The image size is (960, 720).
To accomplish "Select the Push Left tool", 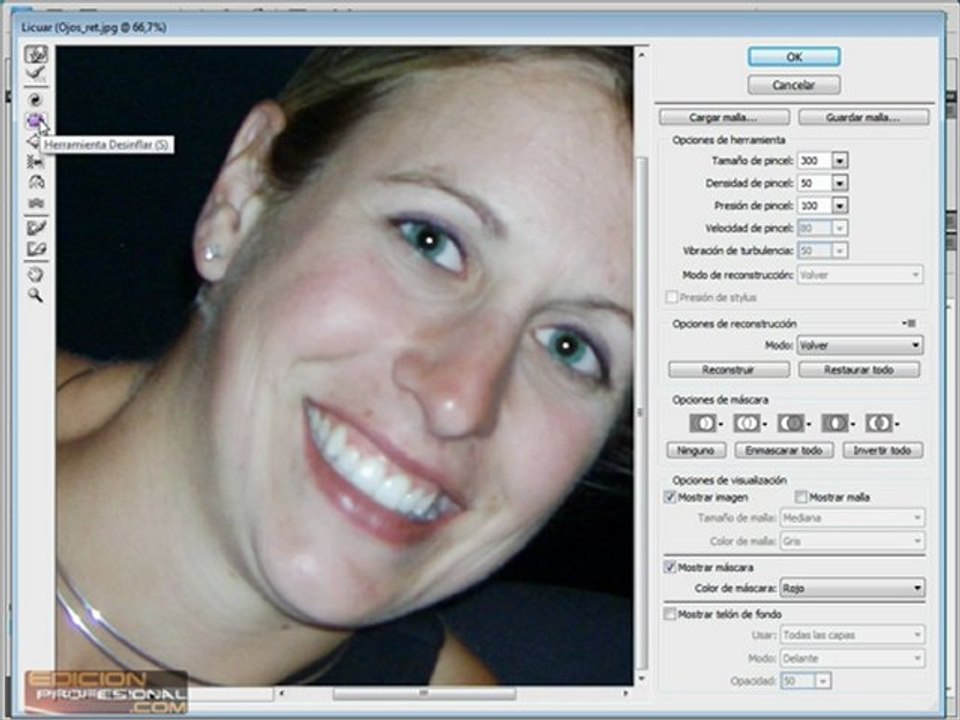I will click(36, 162).
